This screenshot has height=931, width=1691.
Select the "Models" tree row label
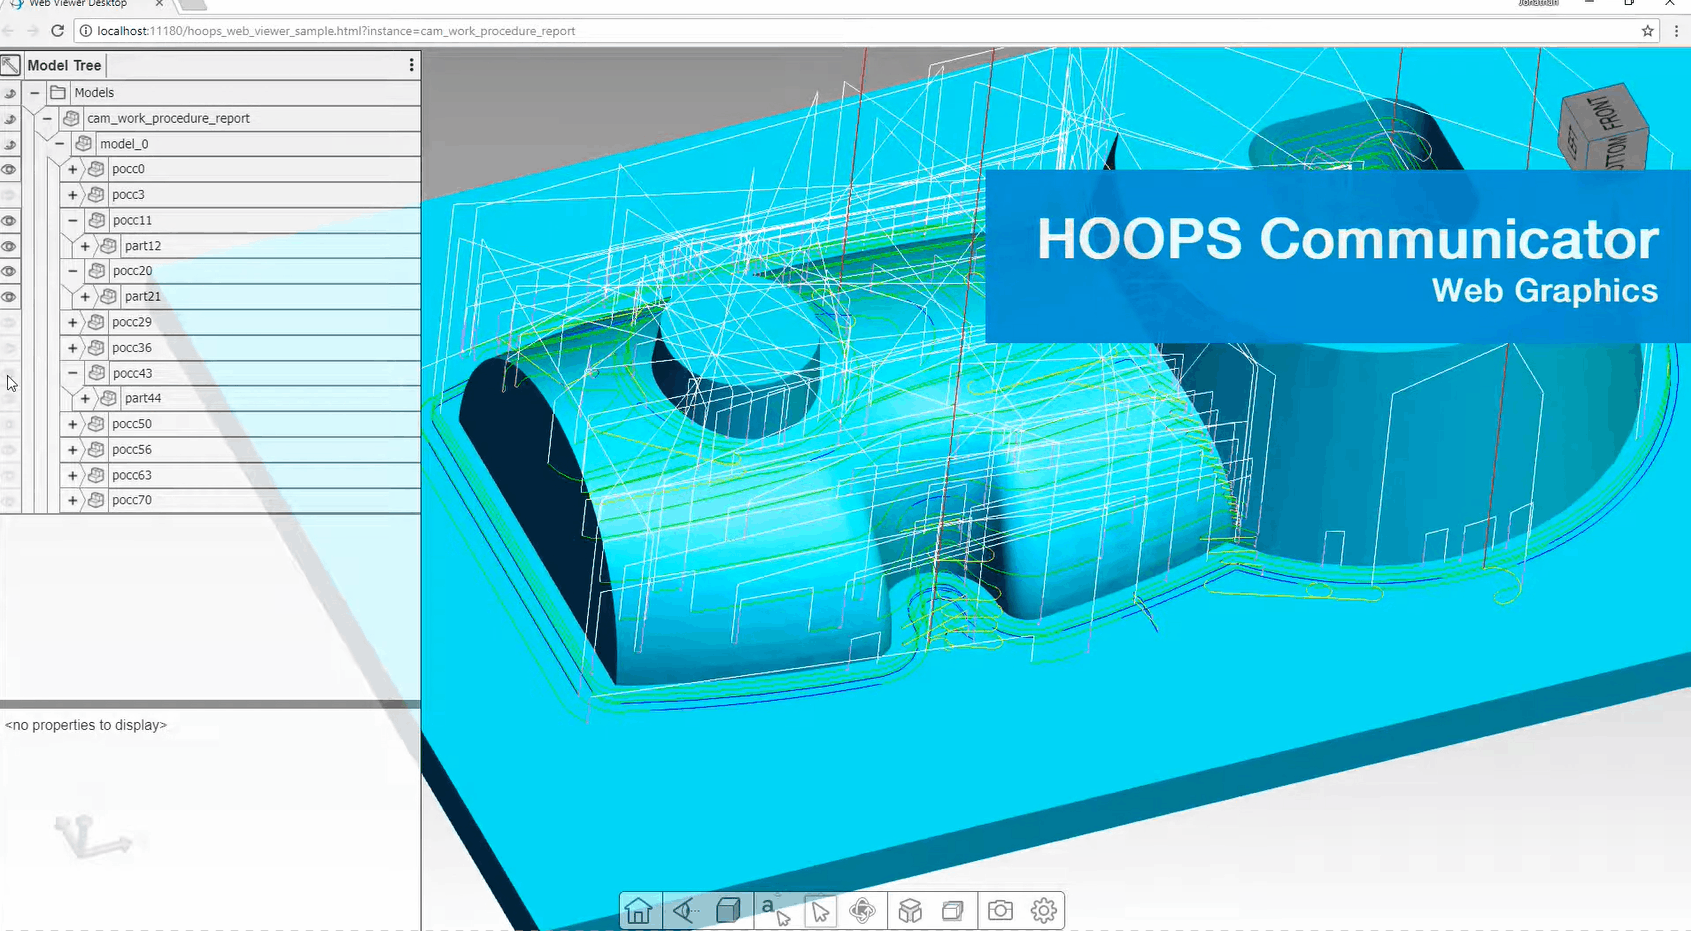[94, 92]
